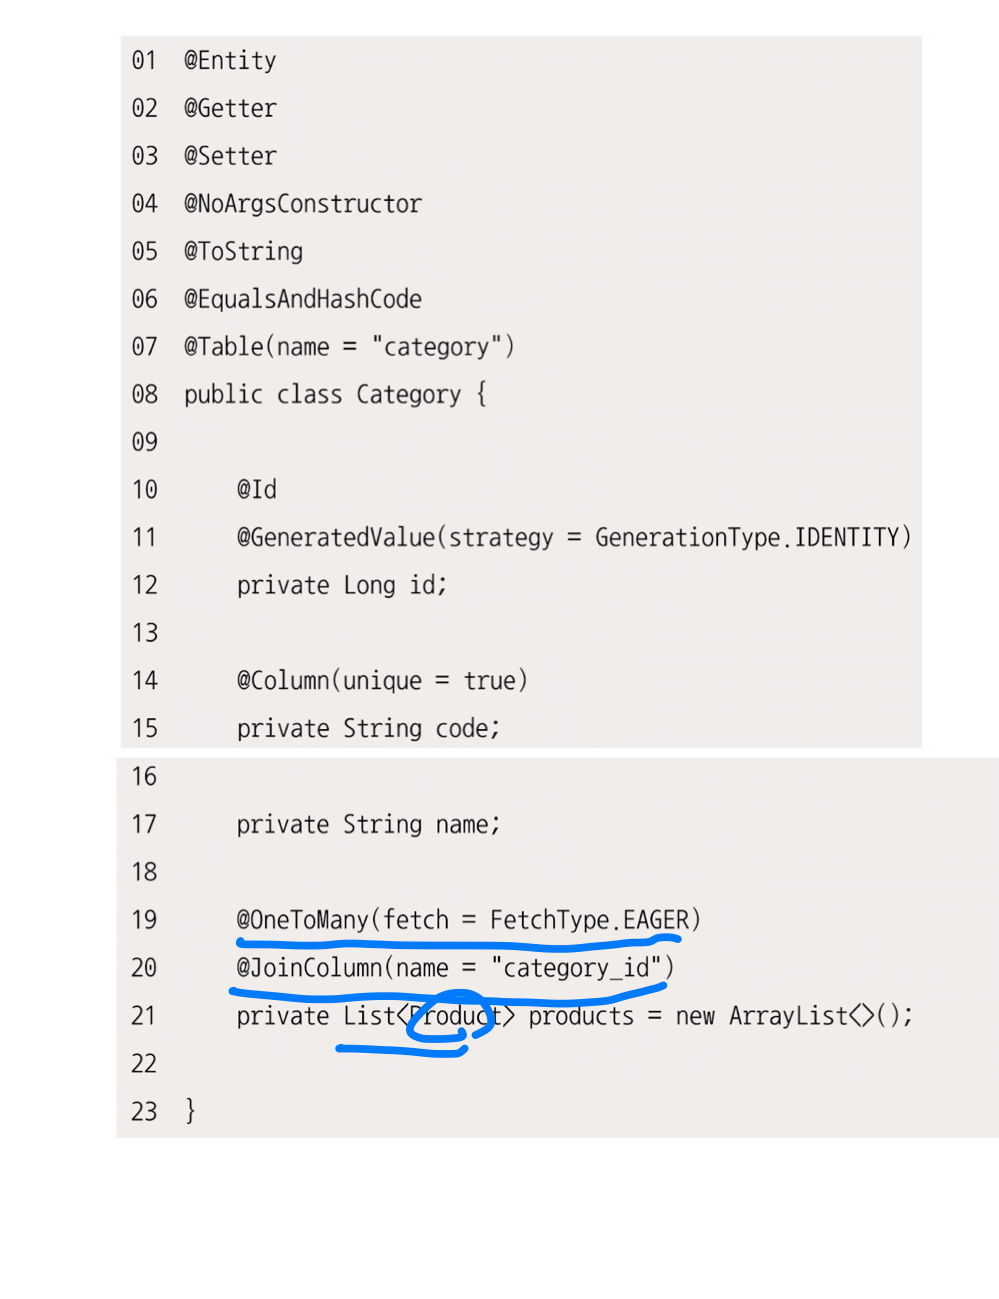Click the @Id annotation on line 10
The width and height of the screenshot is (999, 1299).
click(257, 490)
